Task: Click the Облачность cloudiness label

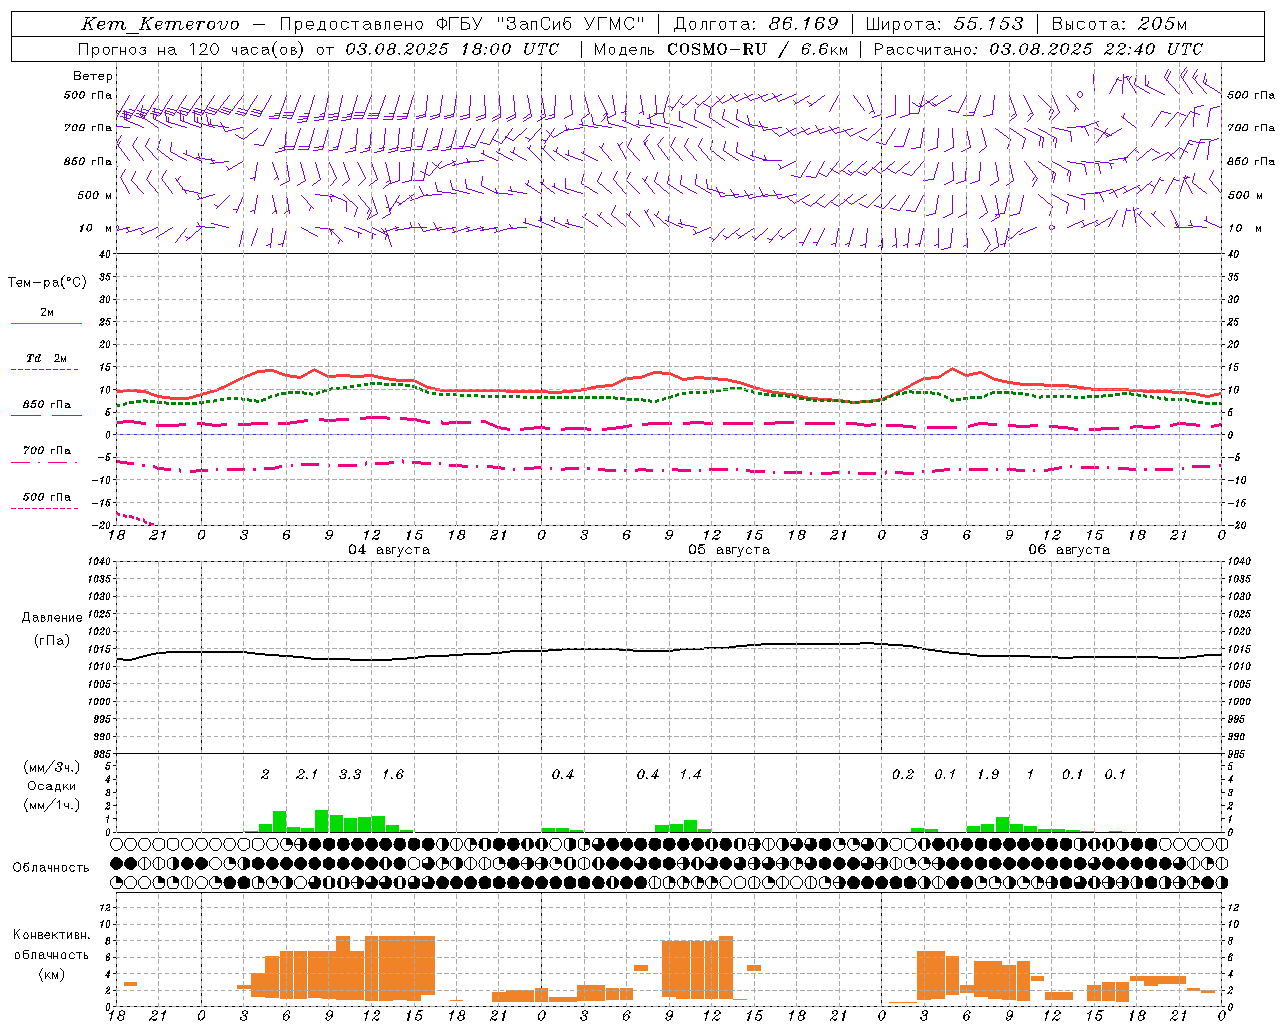Action: [51, 868]
